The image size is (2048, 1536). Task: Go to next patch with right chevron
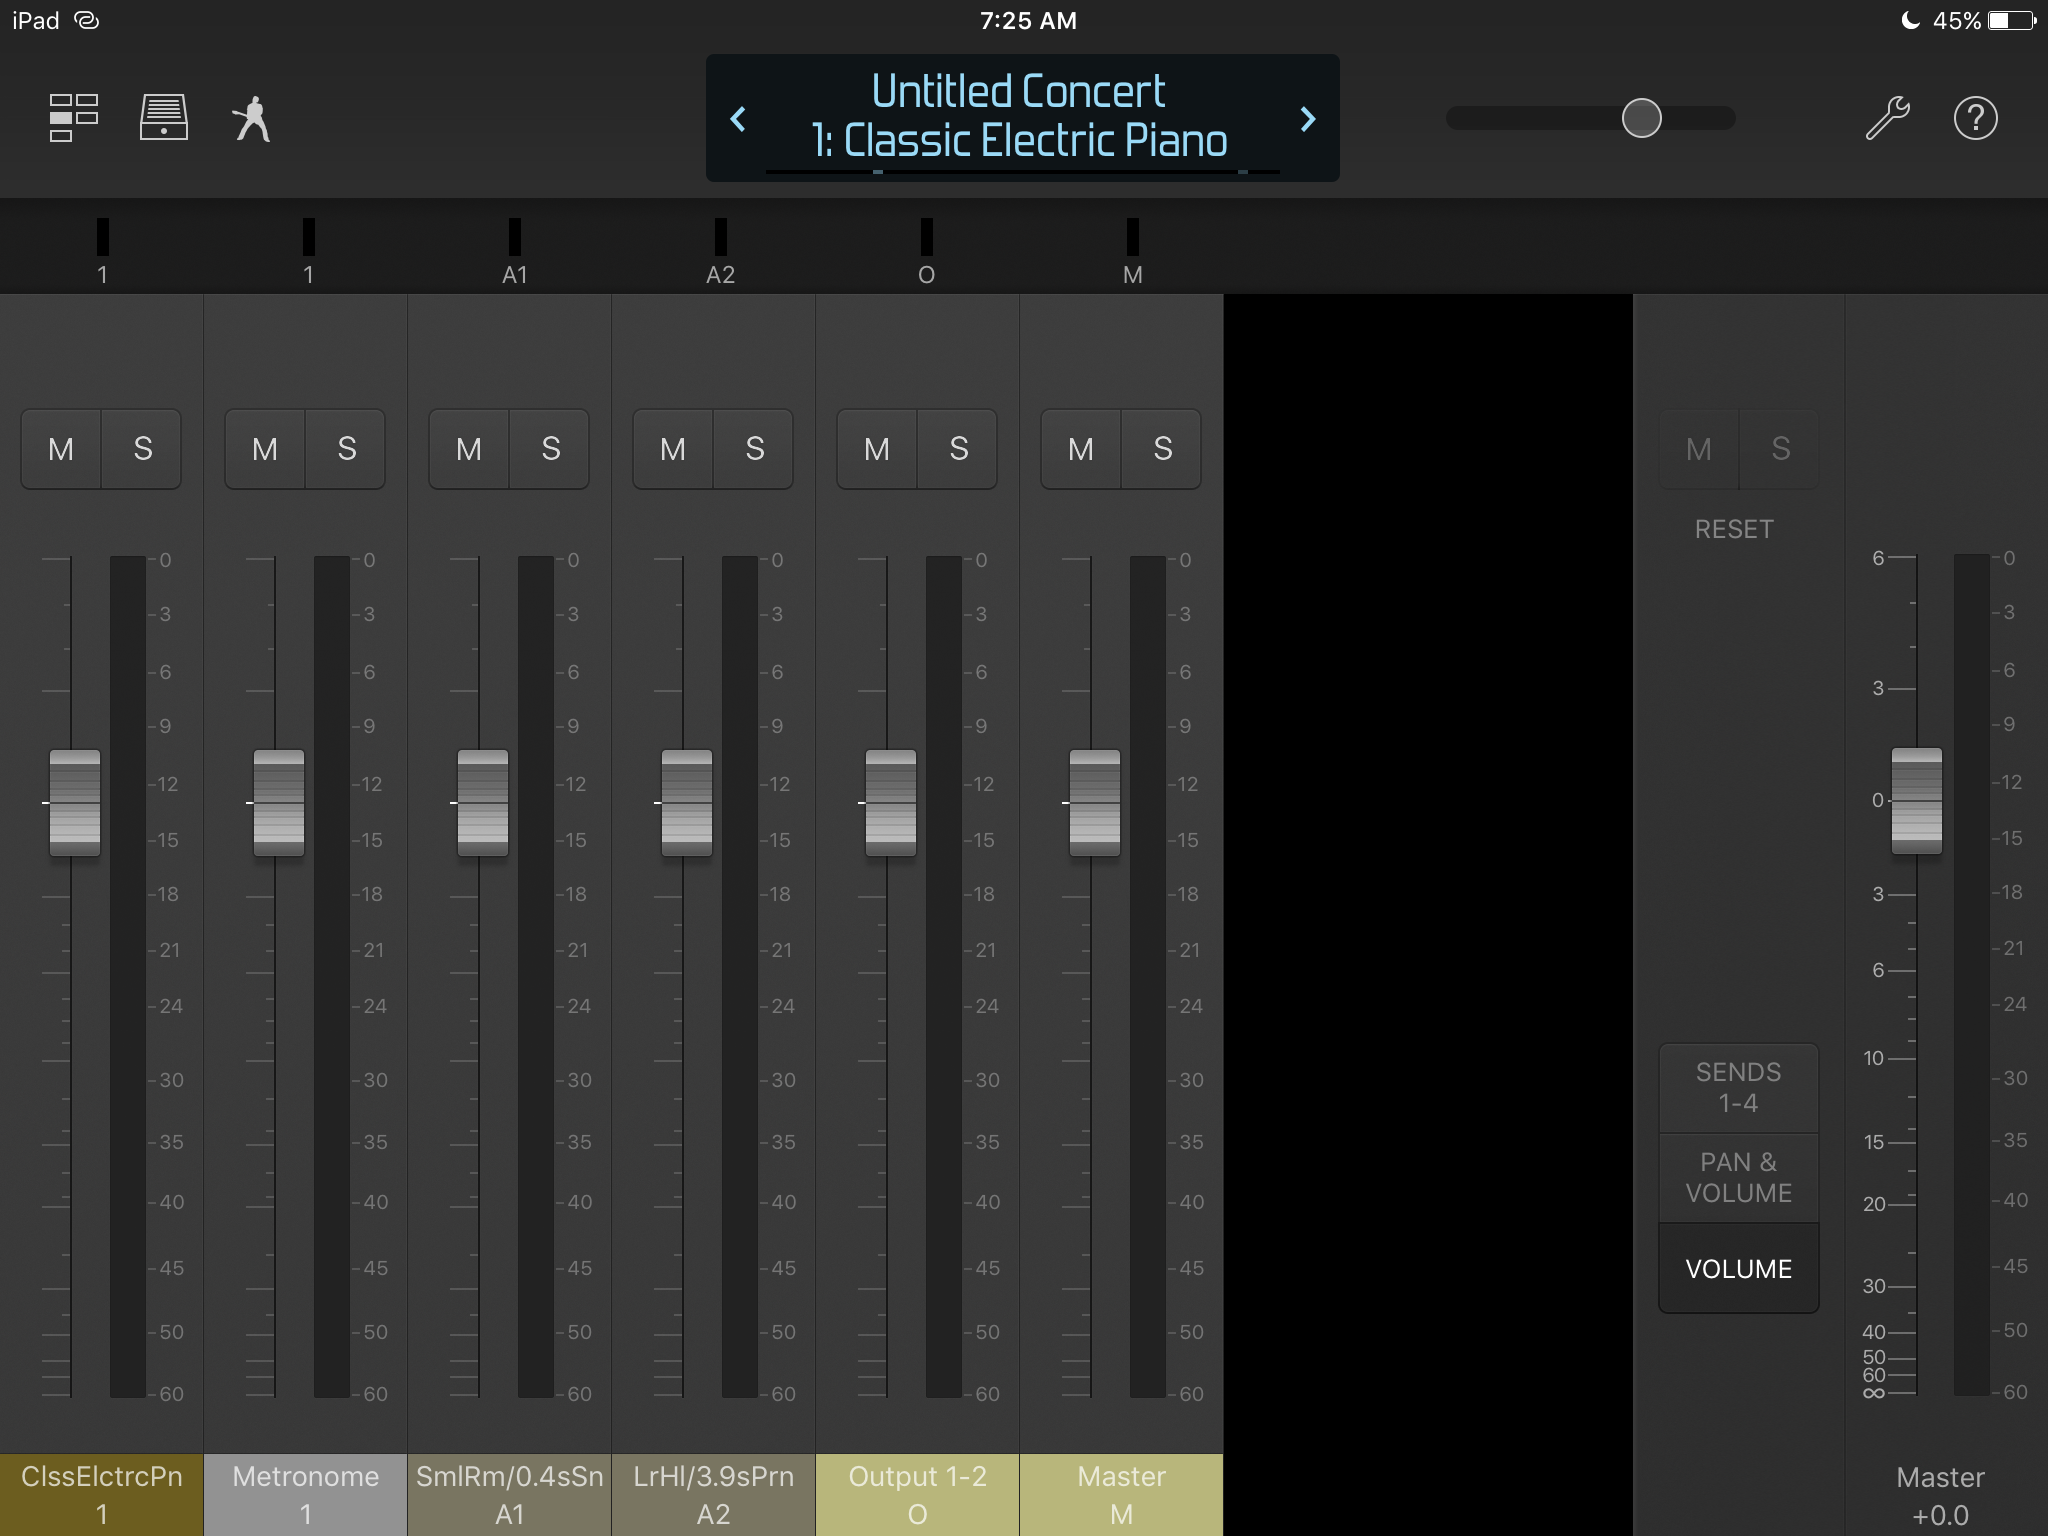point(1307,119)
